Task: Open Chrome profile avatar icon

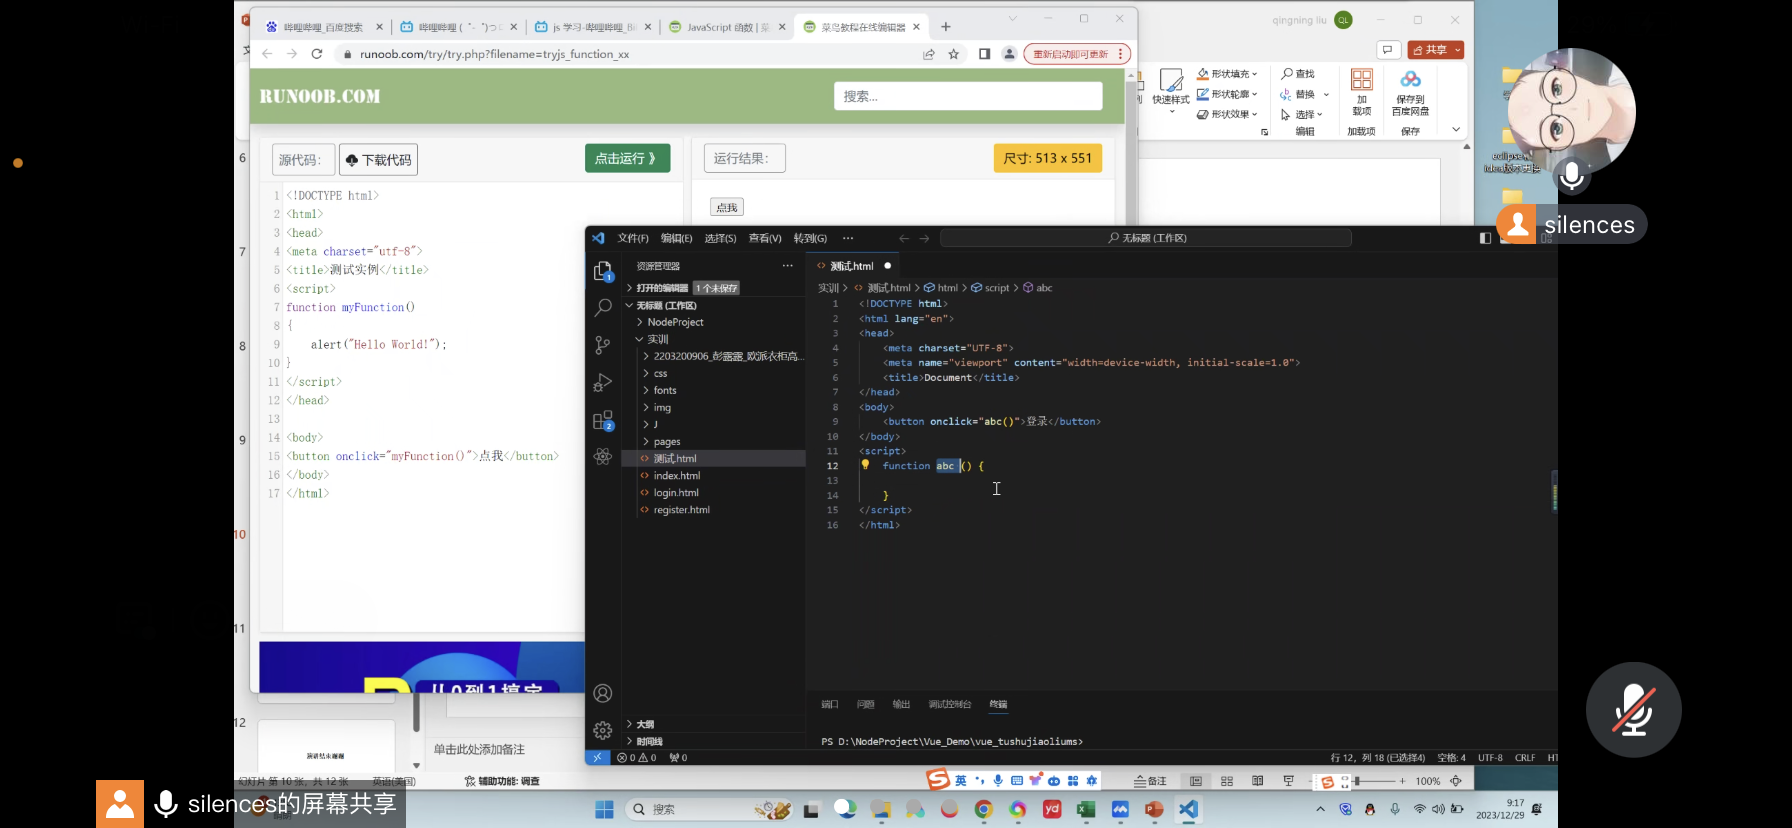Action: tap(1009, 54)
